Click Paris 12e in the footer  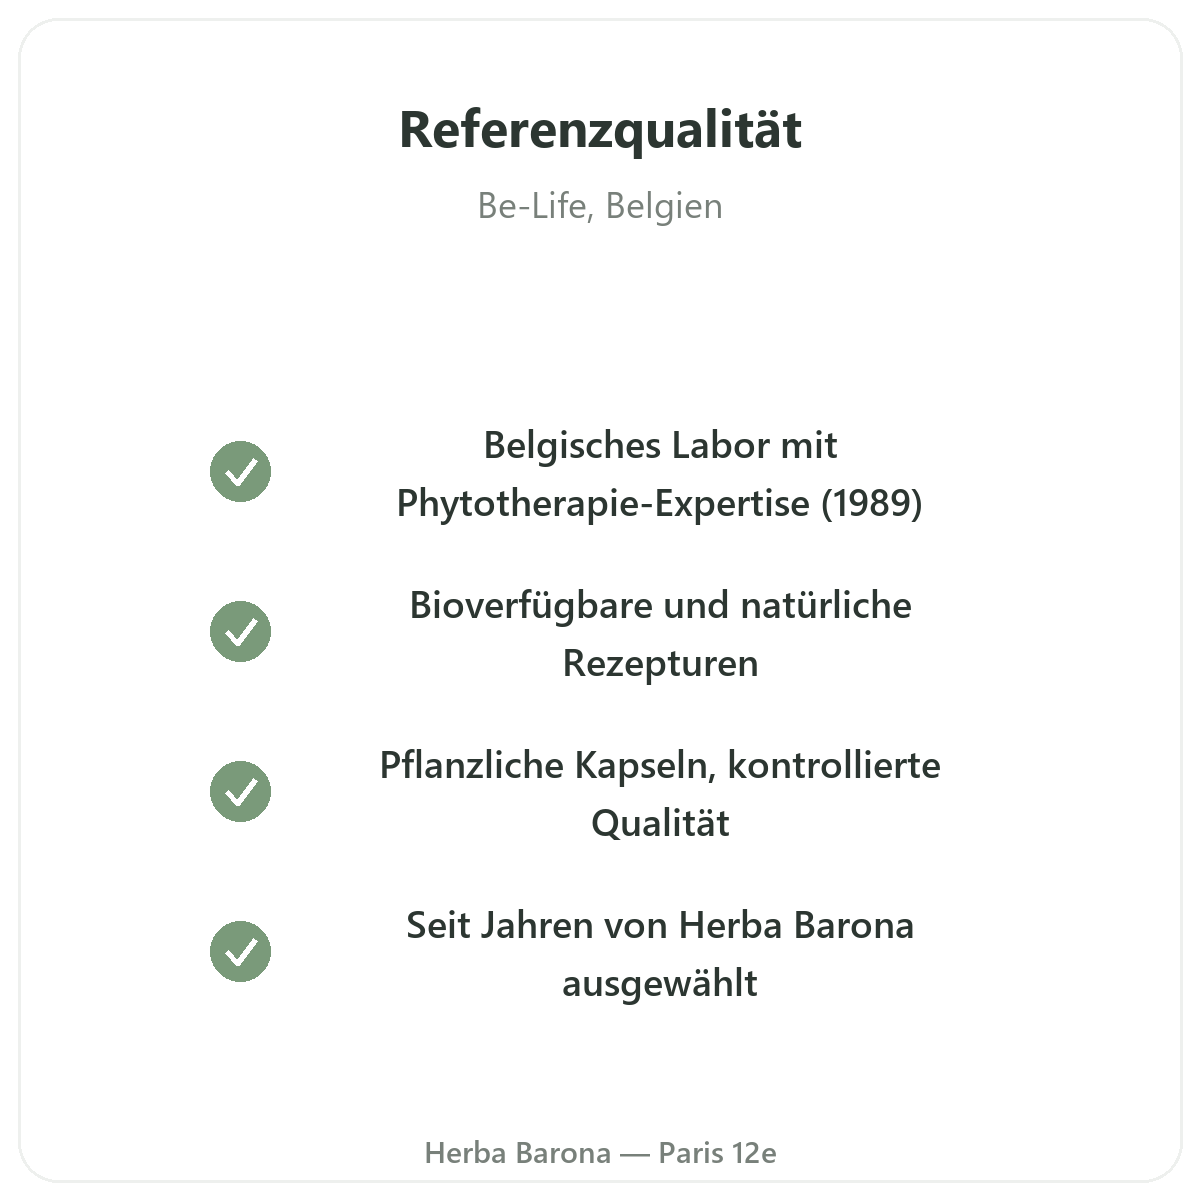(717, 1153)
